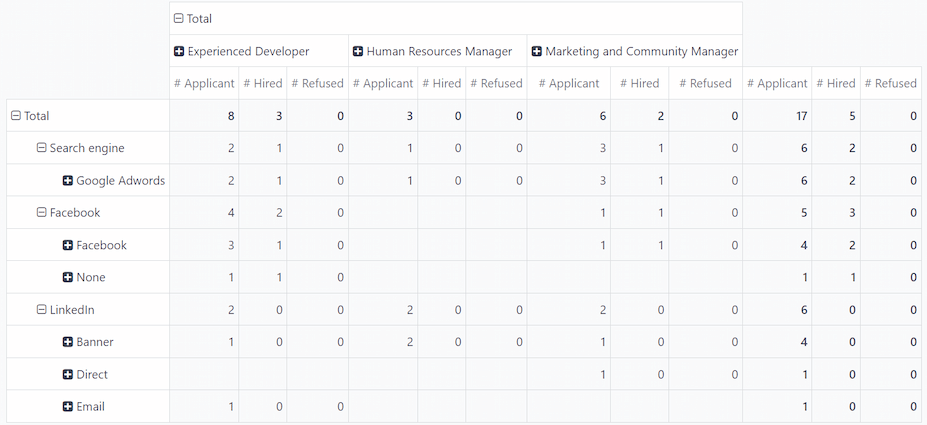Collapse the Total column header
927x425 pixels.
[179, 18]
